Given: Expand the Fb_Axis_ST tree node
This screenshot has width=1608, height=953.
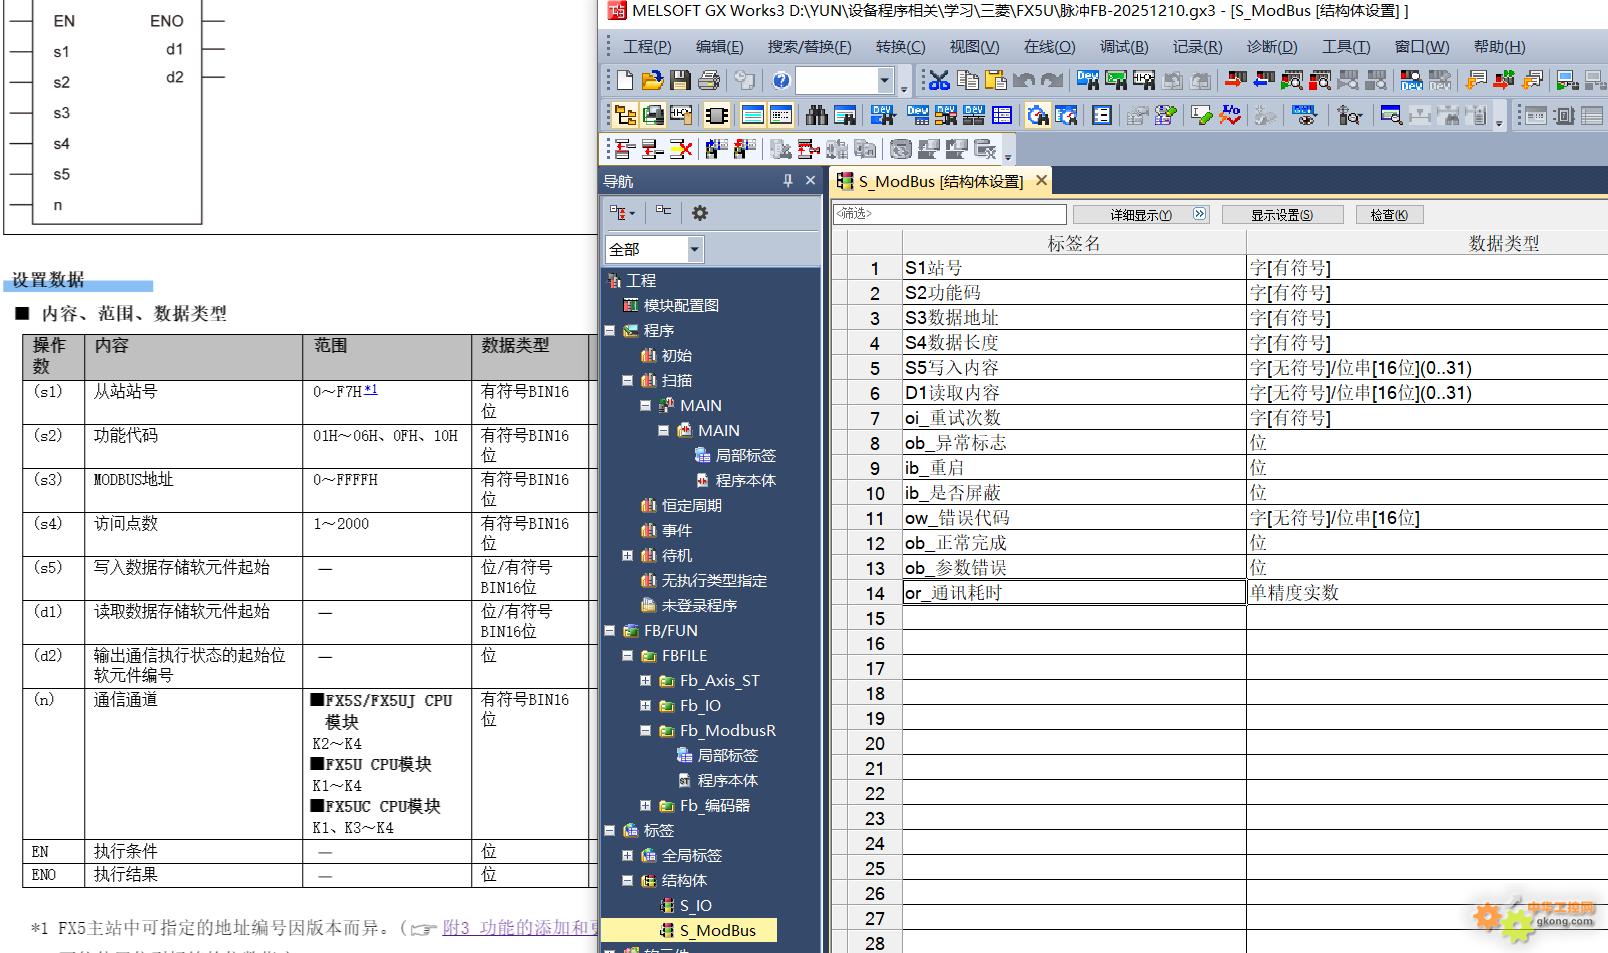Looking at the screenshot, I should tap(645, 681).
